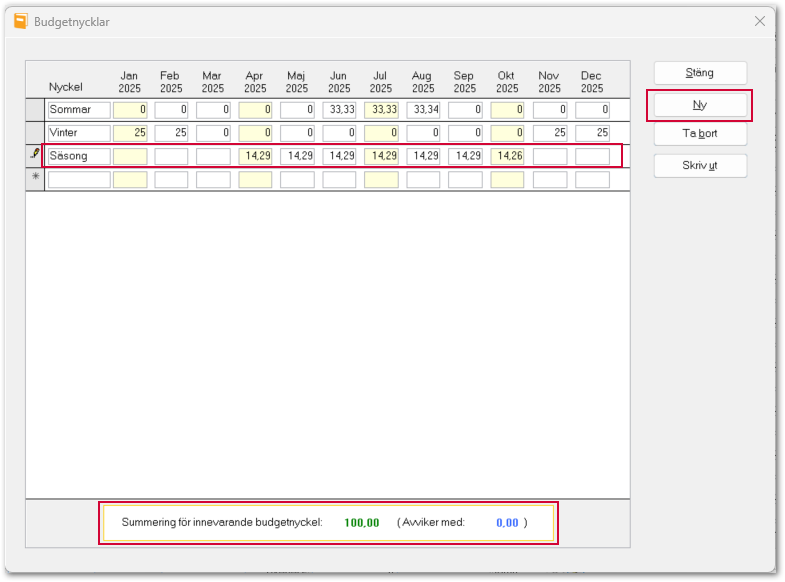Click Säsong Apr 2025 value 14,29
Image resolution: width=785 pixels, height=582 pixels.
click(255, 156)
